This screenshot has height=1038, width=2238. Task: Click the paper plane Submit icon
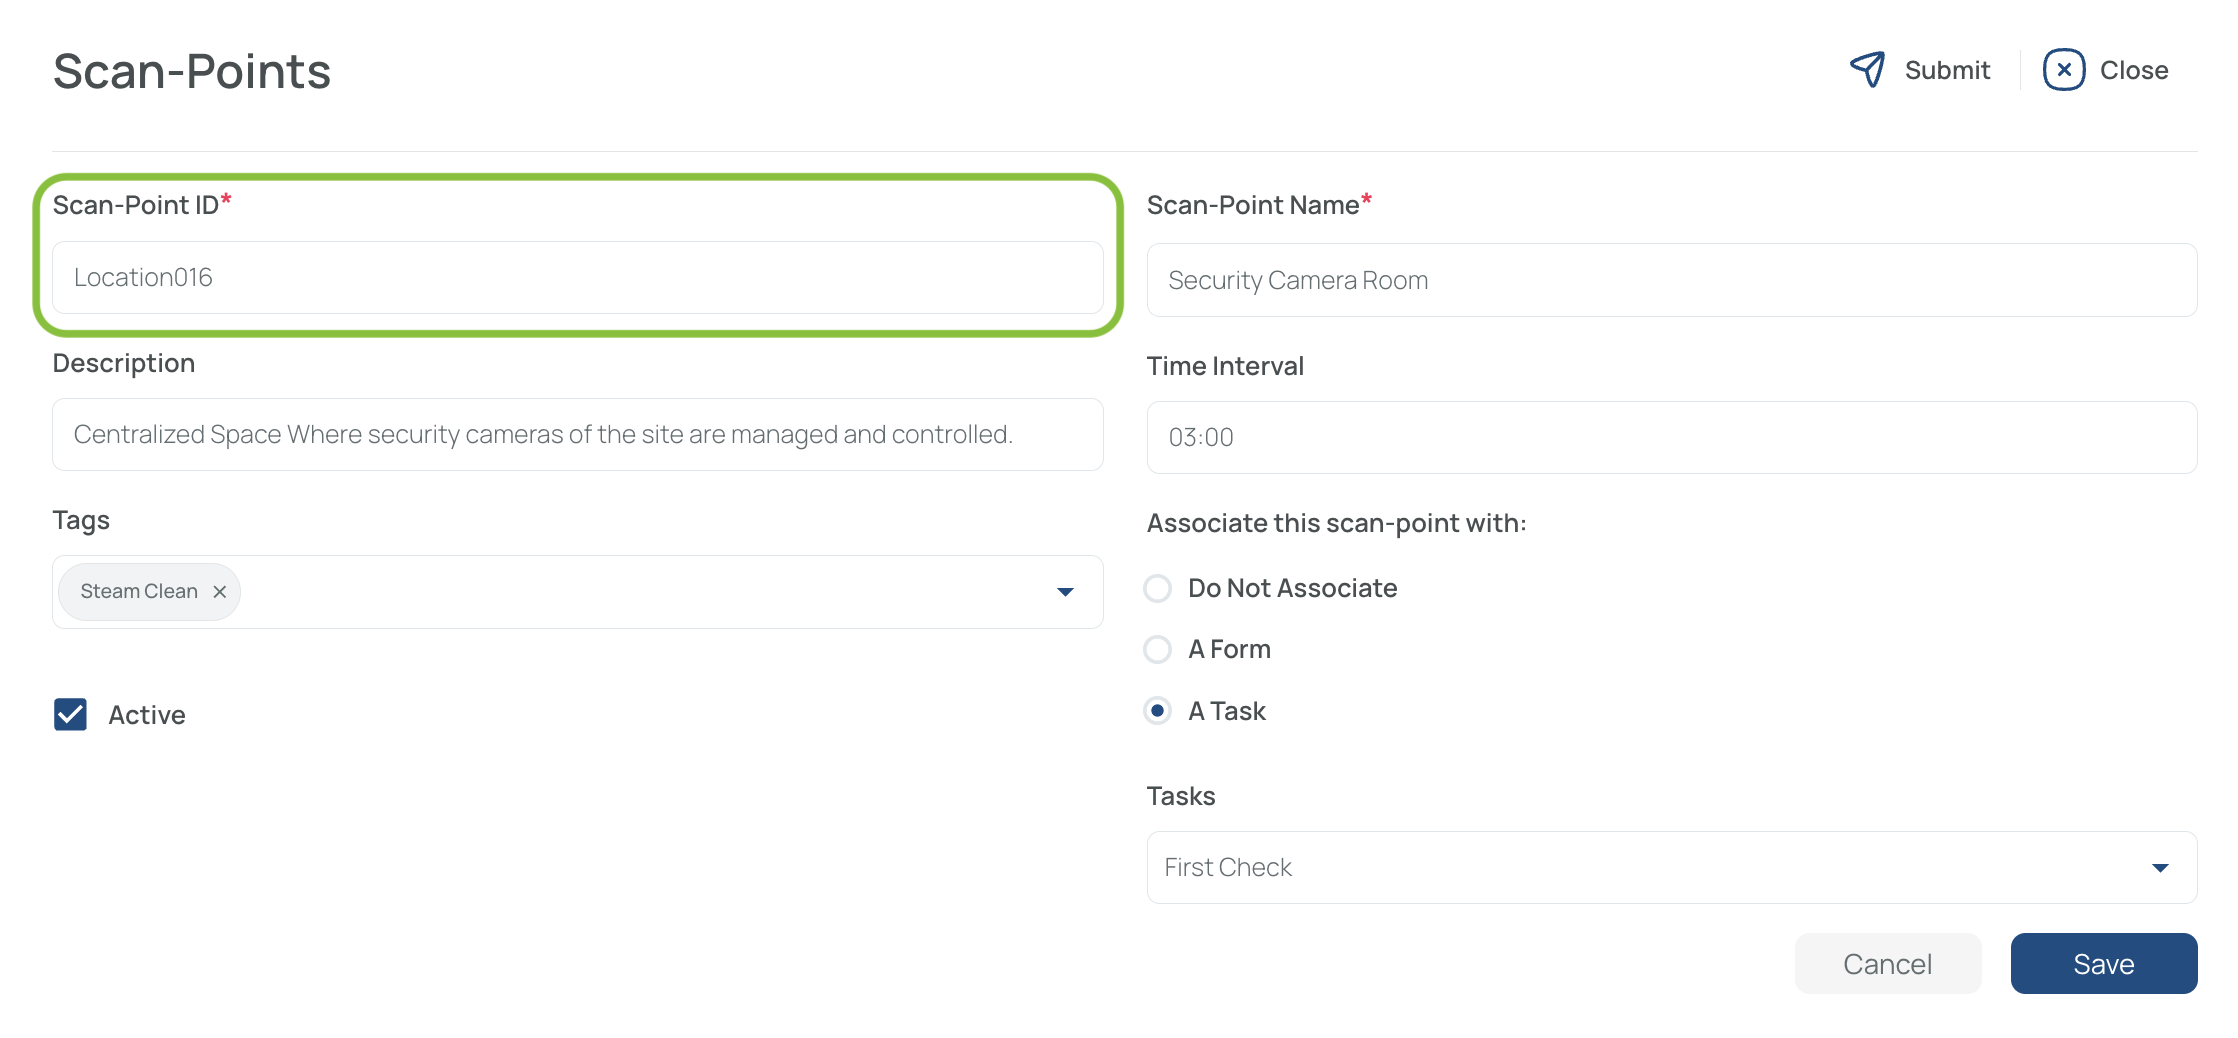(1867, 70)
